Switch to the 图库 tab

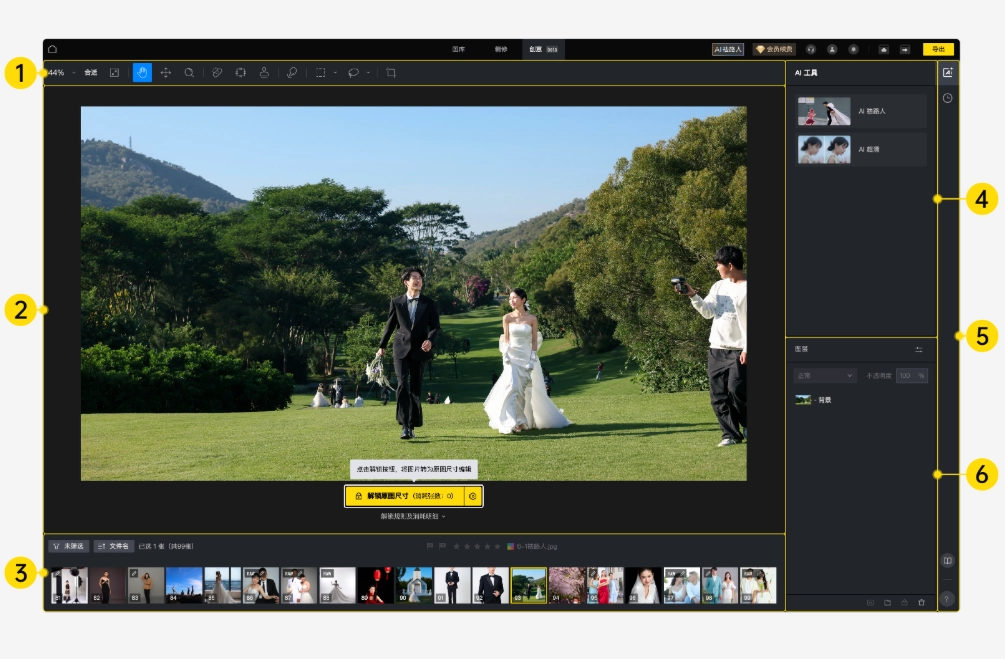[x=458, y=49]
